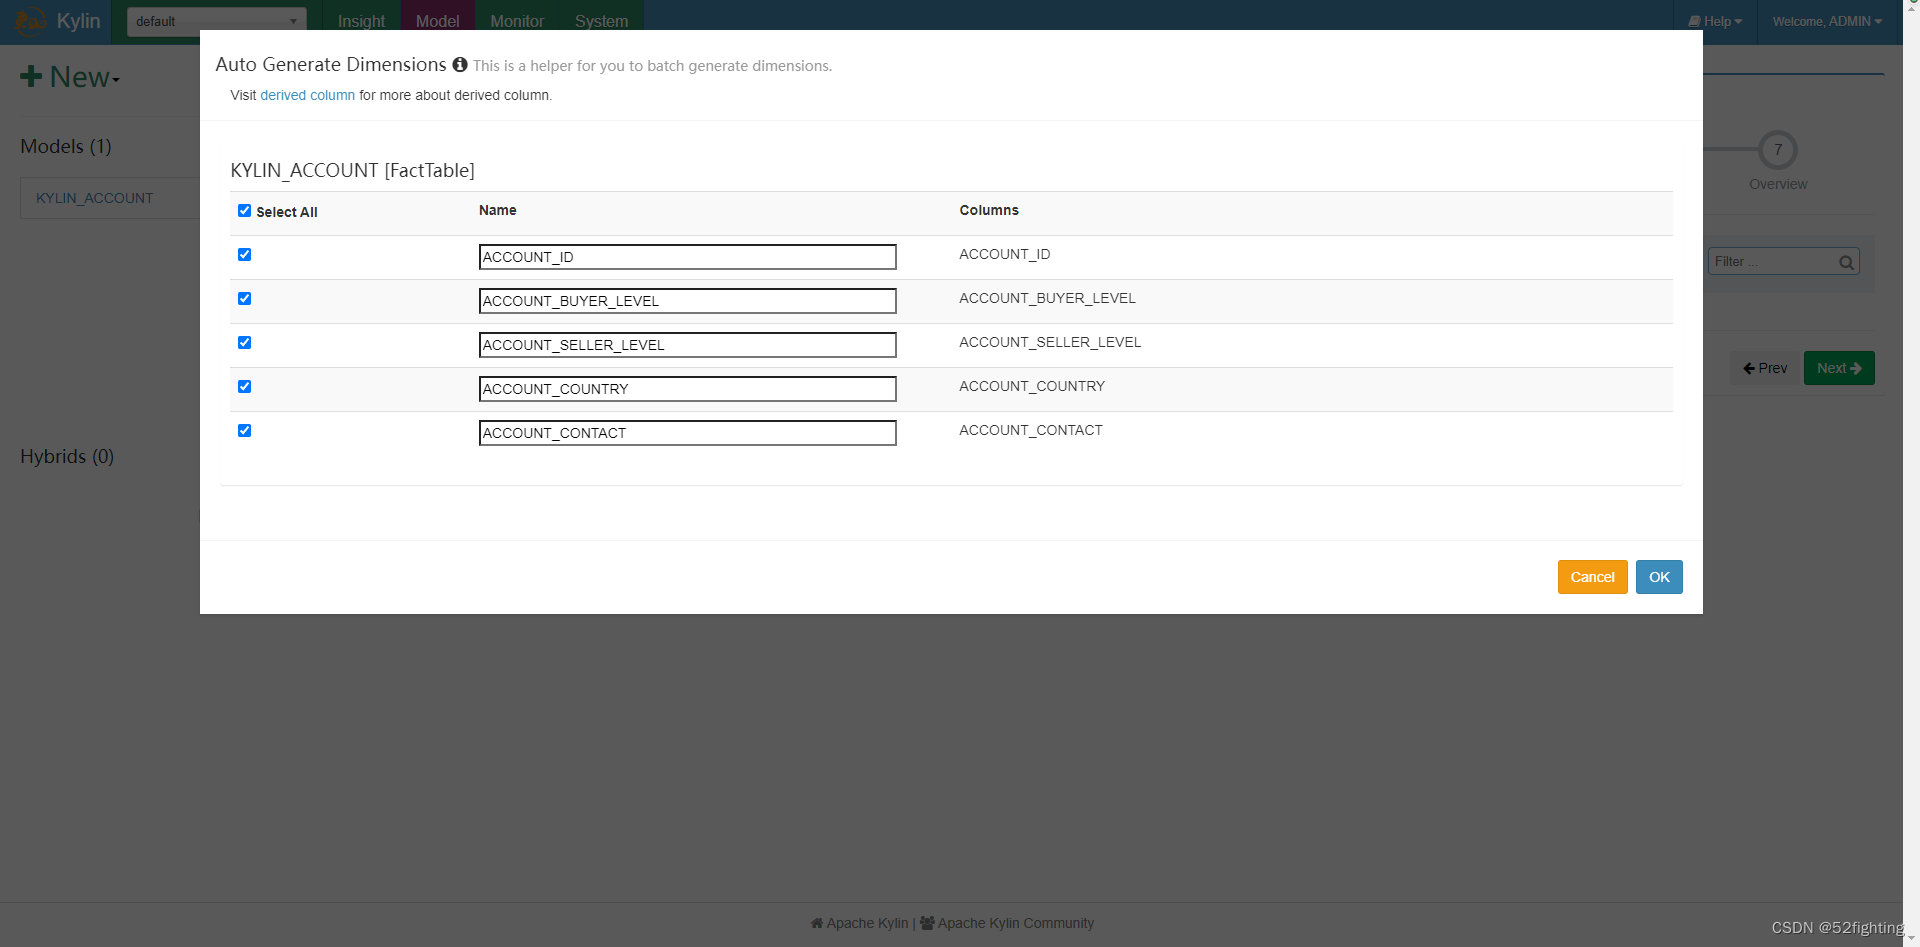The height and width of the screenshot is (947, 1920).
Task: Click the ACCOUNT_BUYER_LEVEL column text
Action: [x=1047, y=298]
